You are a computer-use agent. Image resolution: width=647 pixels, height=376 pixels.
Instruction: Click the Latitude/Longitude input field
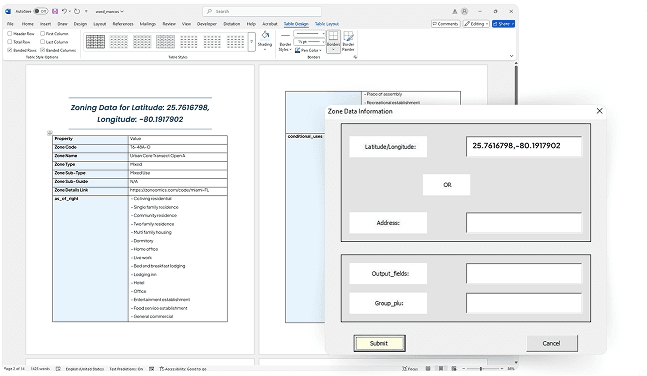[524, 146]
